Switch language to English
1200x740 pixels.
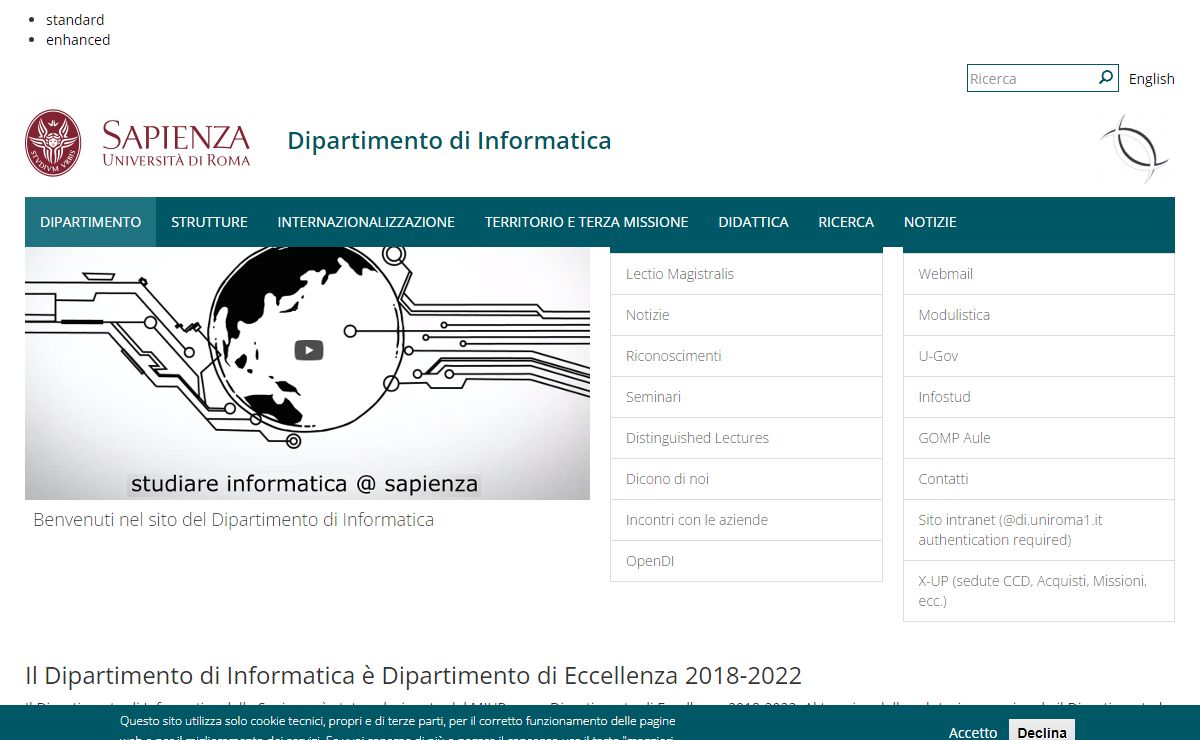[1151, 79]
